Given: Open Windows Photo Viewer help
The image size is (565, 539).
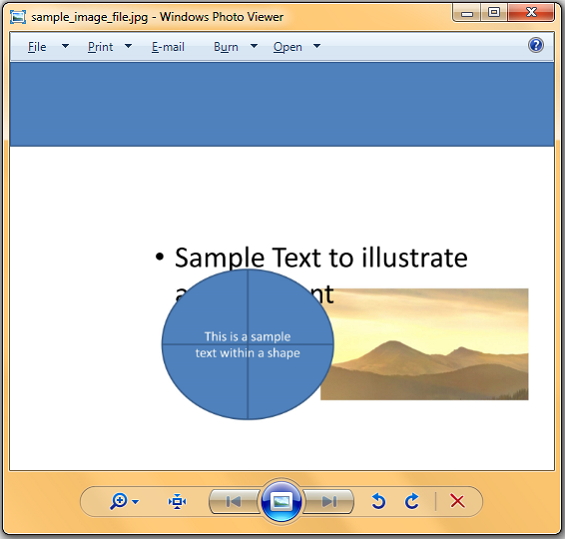Looking at the screenshot, I should point(536,45).
